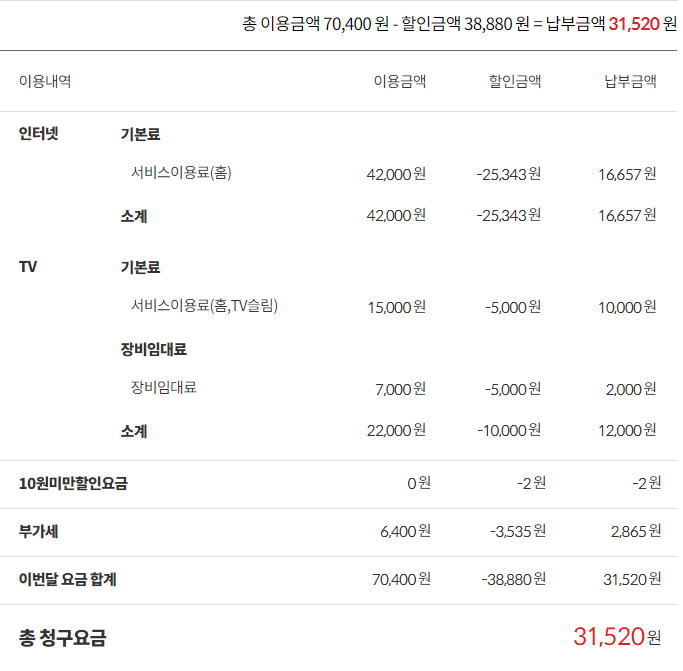This screenshot has width=683, height=671.
Task: Click the 이번달 요금 합계 row label
Action: [68, 579]
